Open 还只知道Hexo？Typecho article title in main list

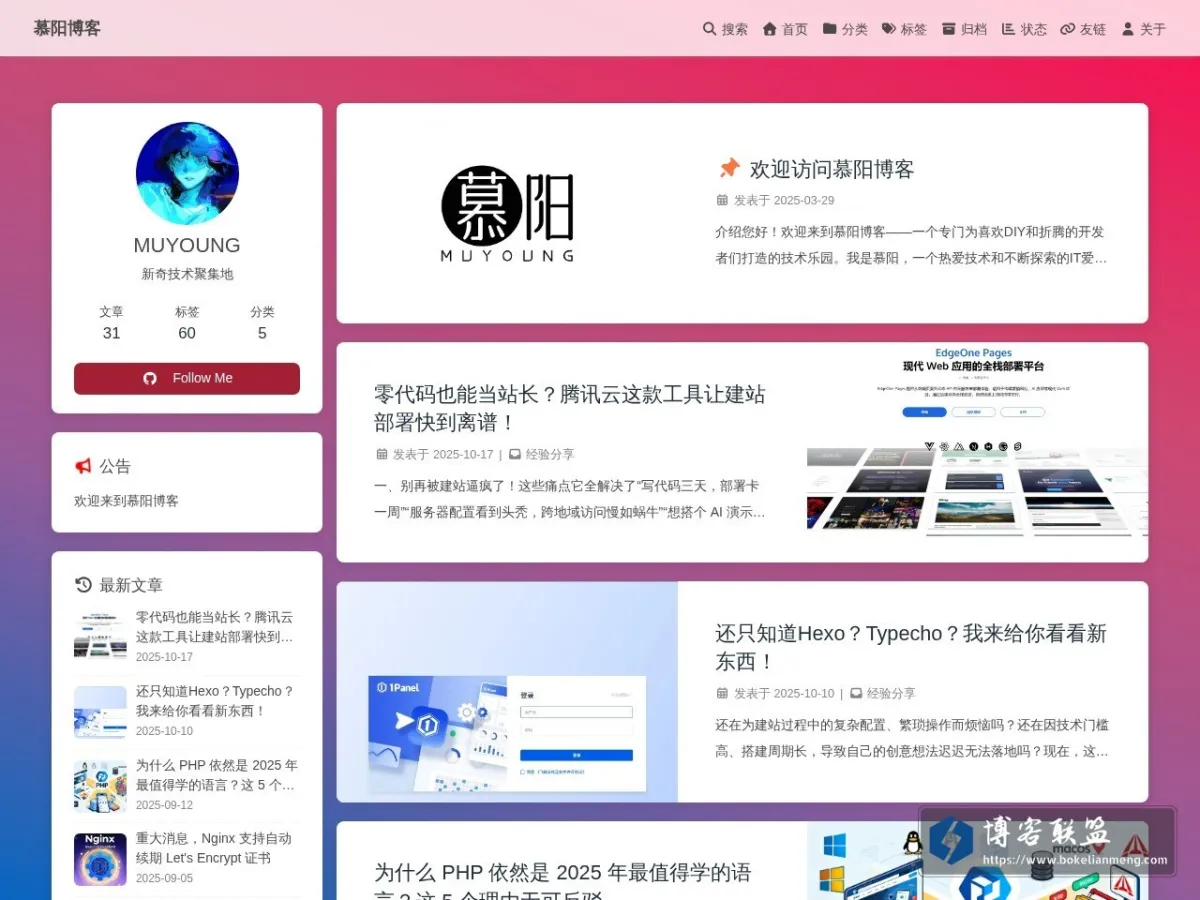[911, 647]
